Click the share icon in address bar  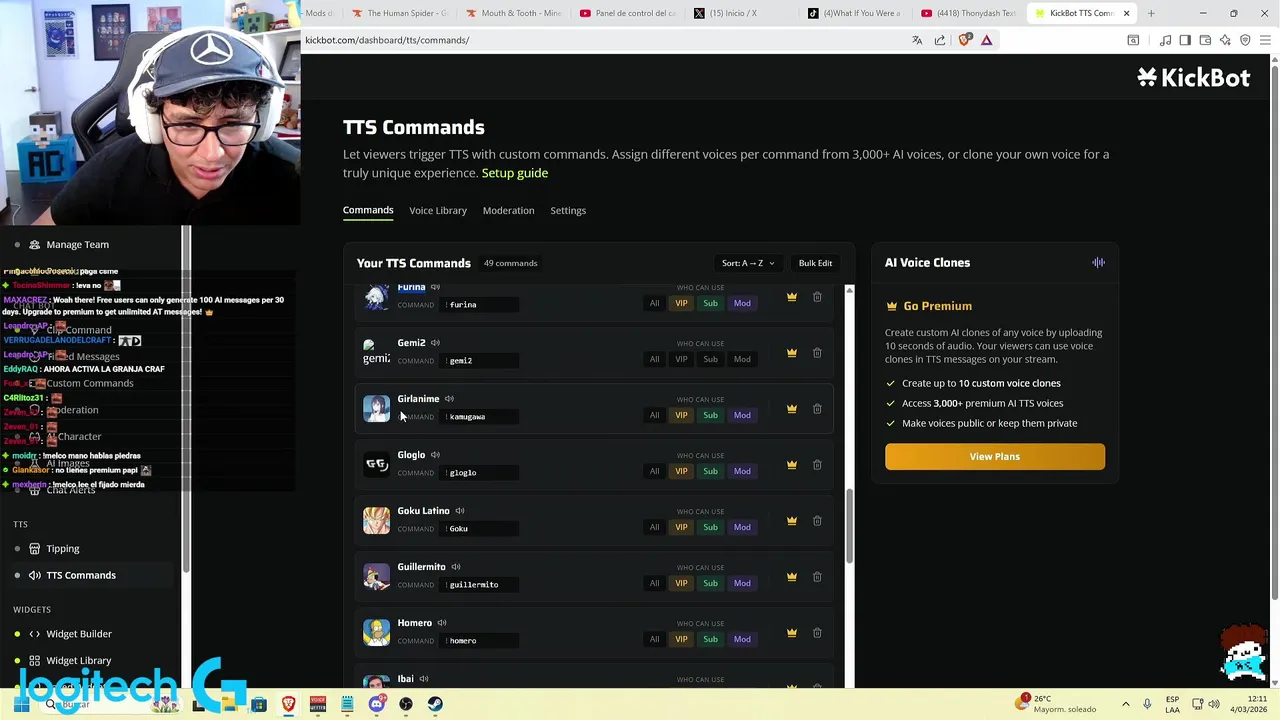tap(940, 40)
